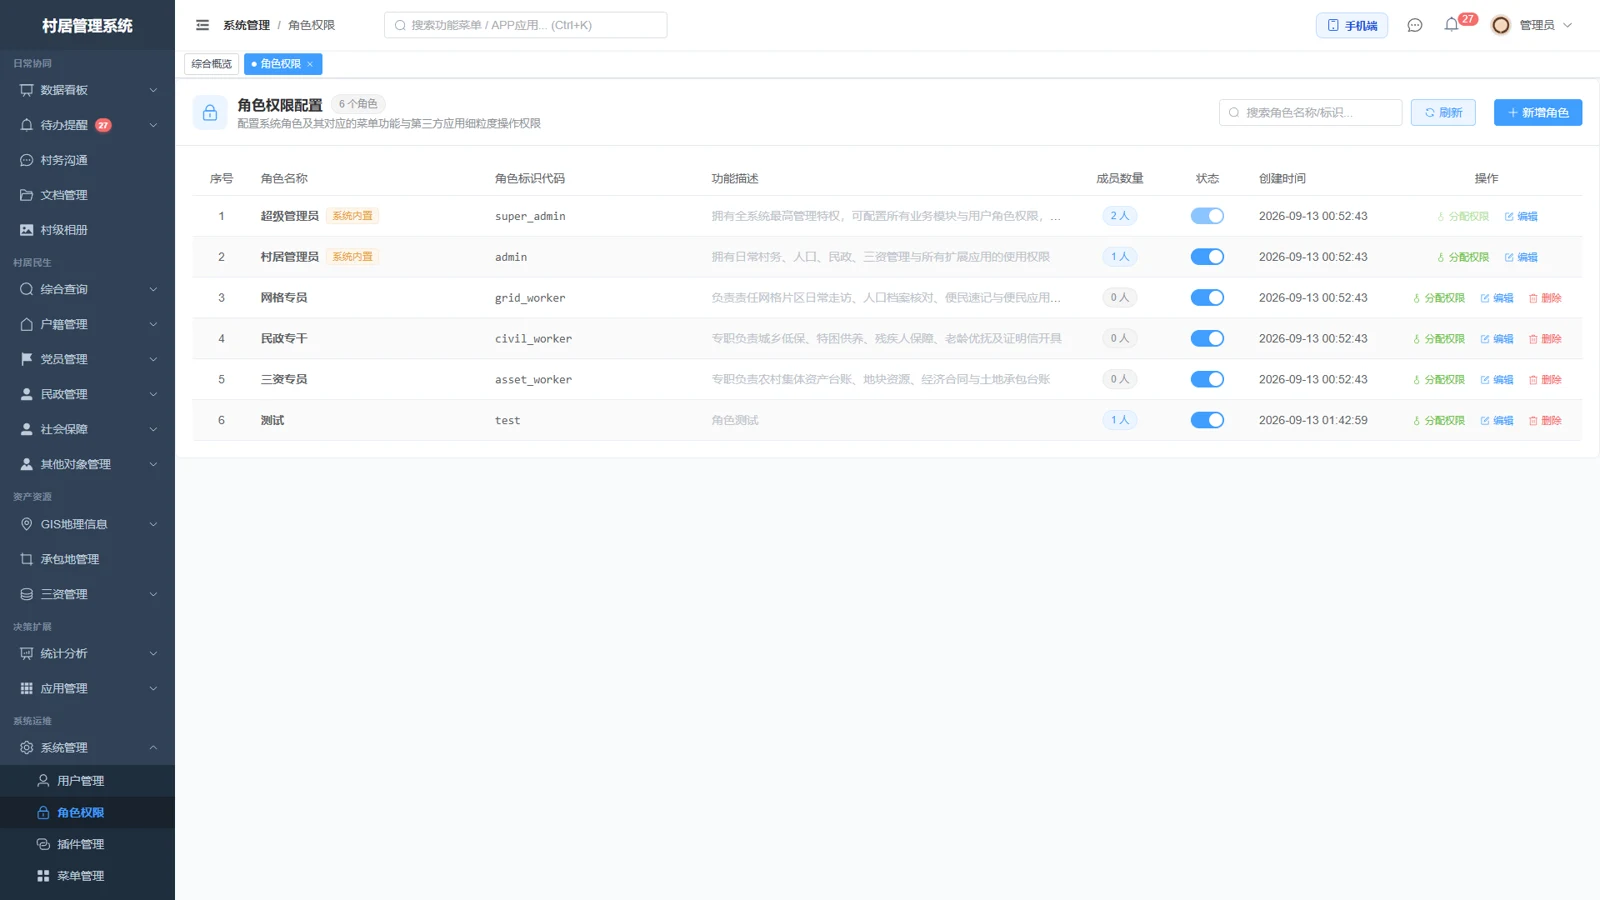1600x900 pixels.
Task: Disable the 民政专干 role status switch
Action: (1207, 339)
